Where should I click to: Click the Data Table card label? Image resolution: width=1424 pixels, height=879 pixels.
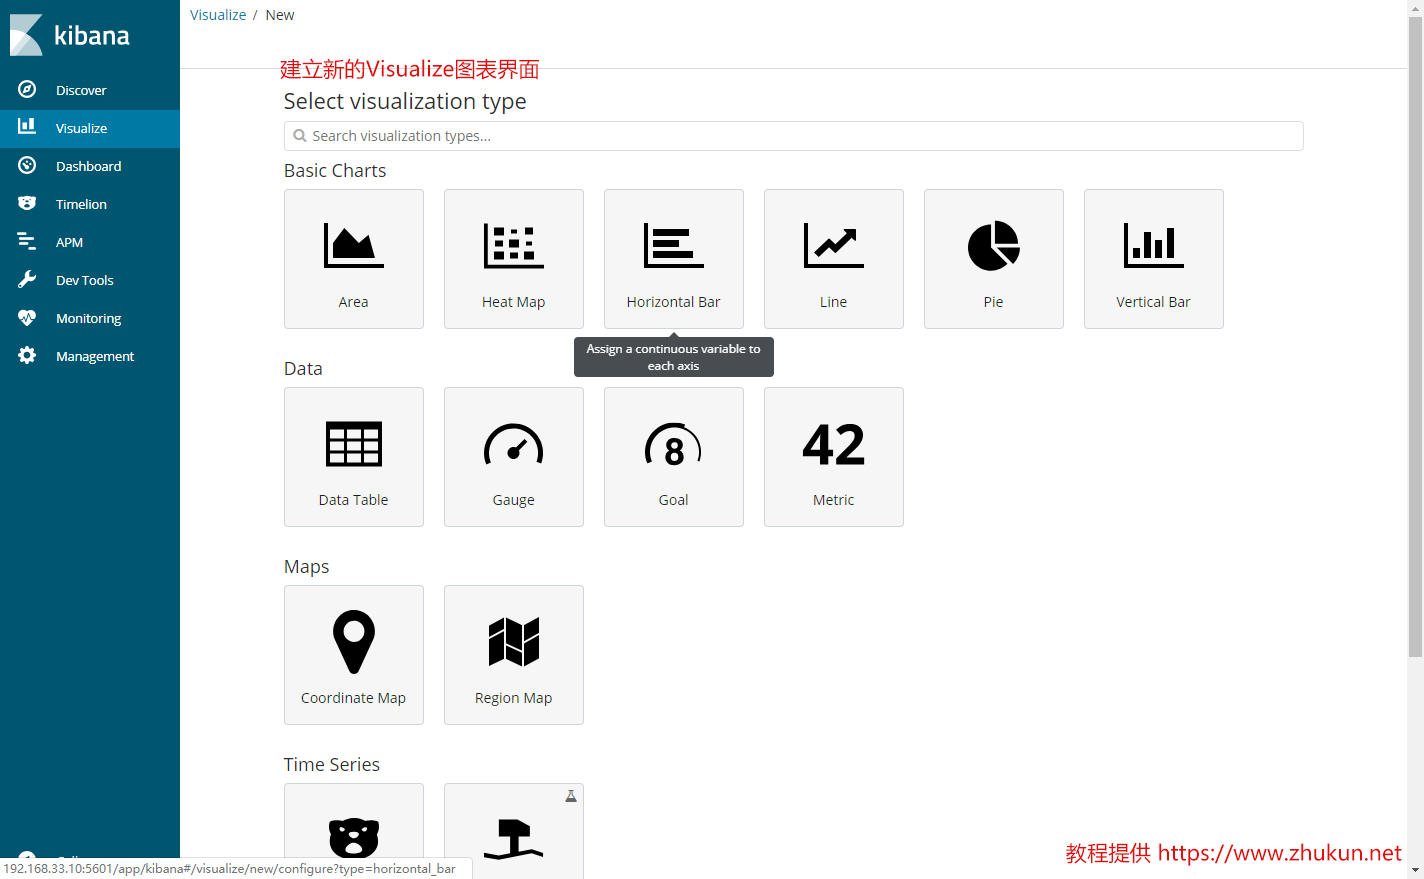[x=353, y=500]
